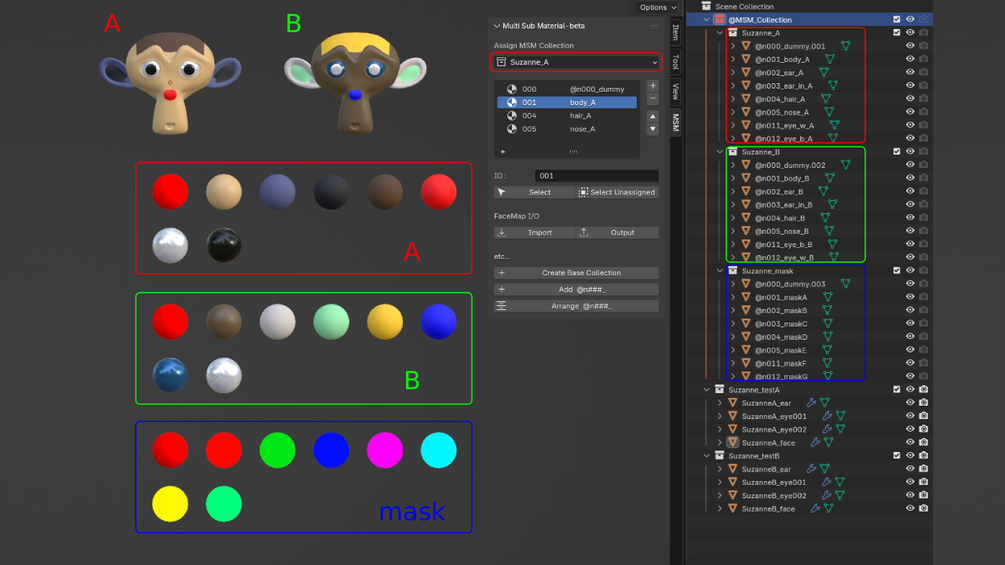
Task: Click the collection icon of Suzanne_mask
Action: tap(733, 271)
